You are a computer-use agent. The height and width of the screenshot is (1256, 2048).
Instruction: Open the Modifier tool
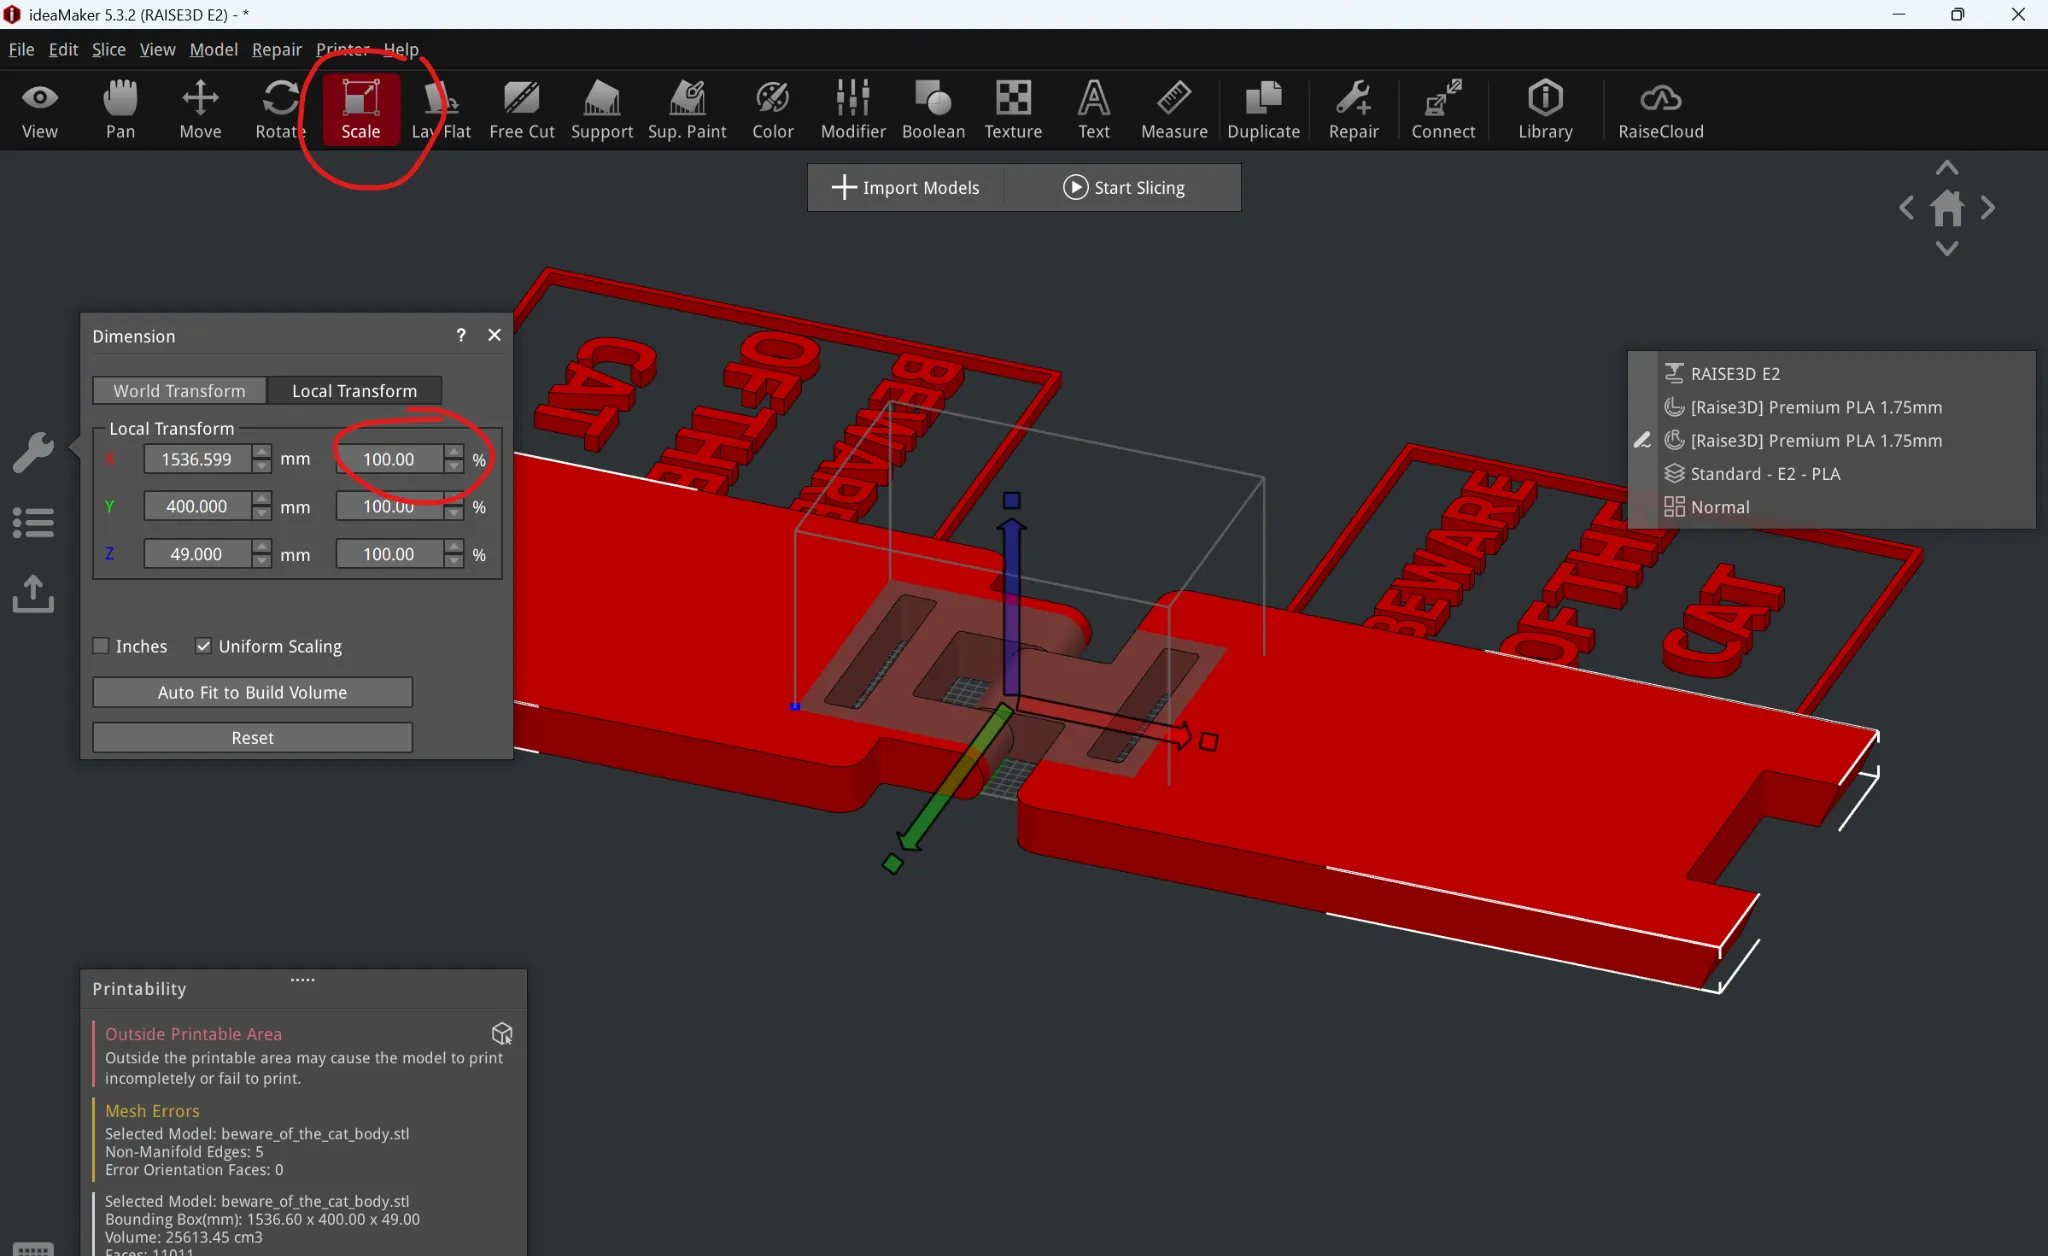point(853,110)
